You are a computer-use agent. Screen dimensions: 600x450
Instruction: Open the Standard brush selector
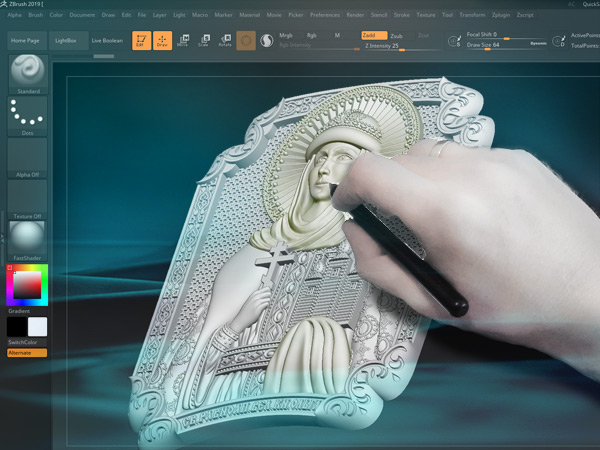click(x=28, y=74)
